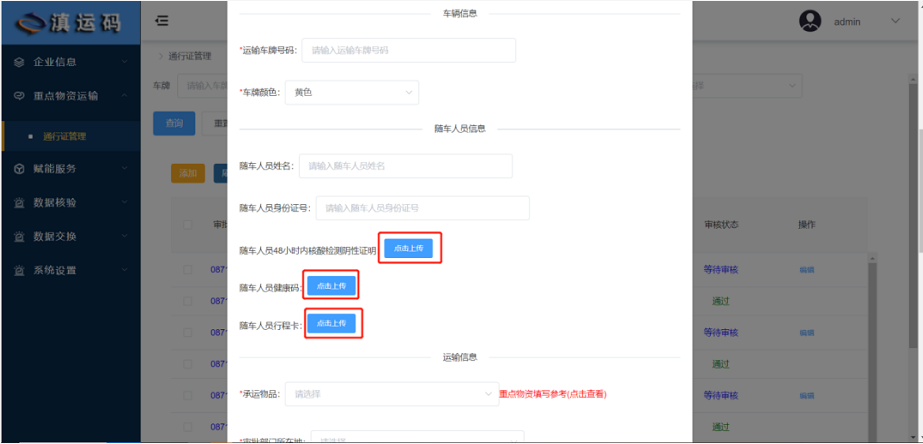923x444 pixels.
Task: Open the 重点物资填写参考(点击查看) link
Action: click(553, 395)
